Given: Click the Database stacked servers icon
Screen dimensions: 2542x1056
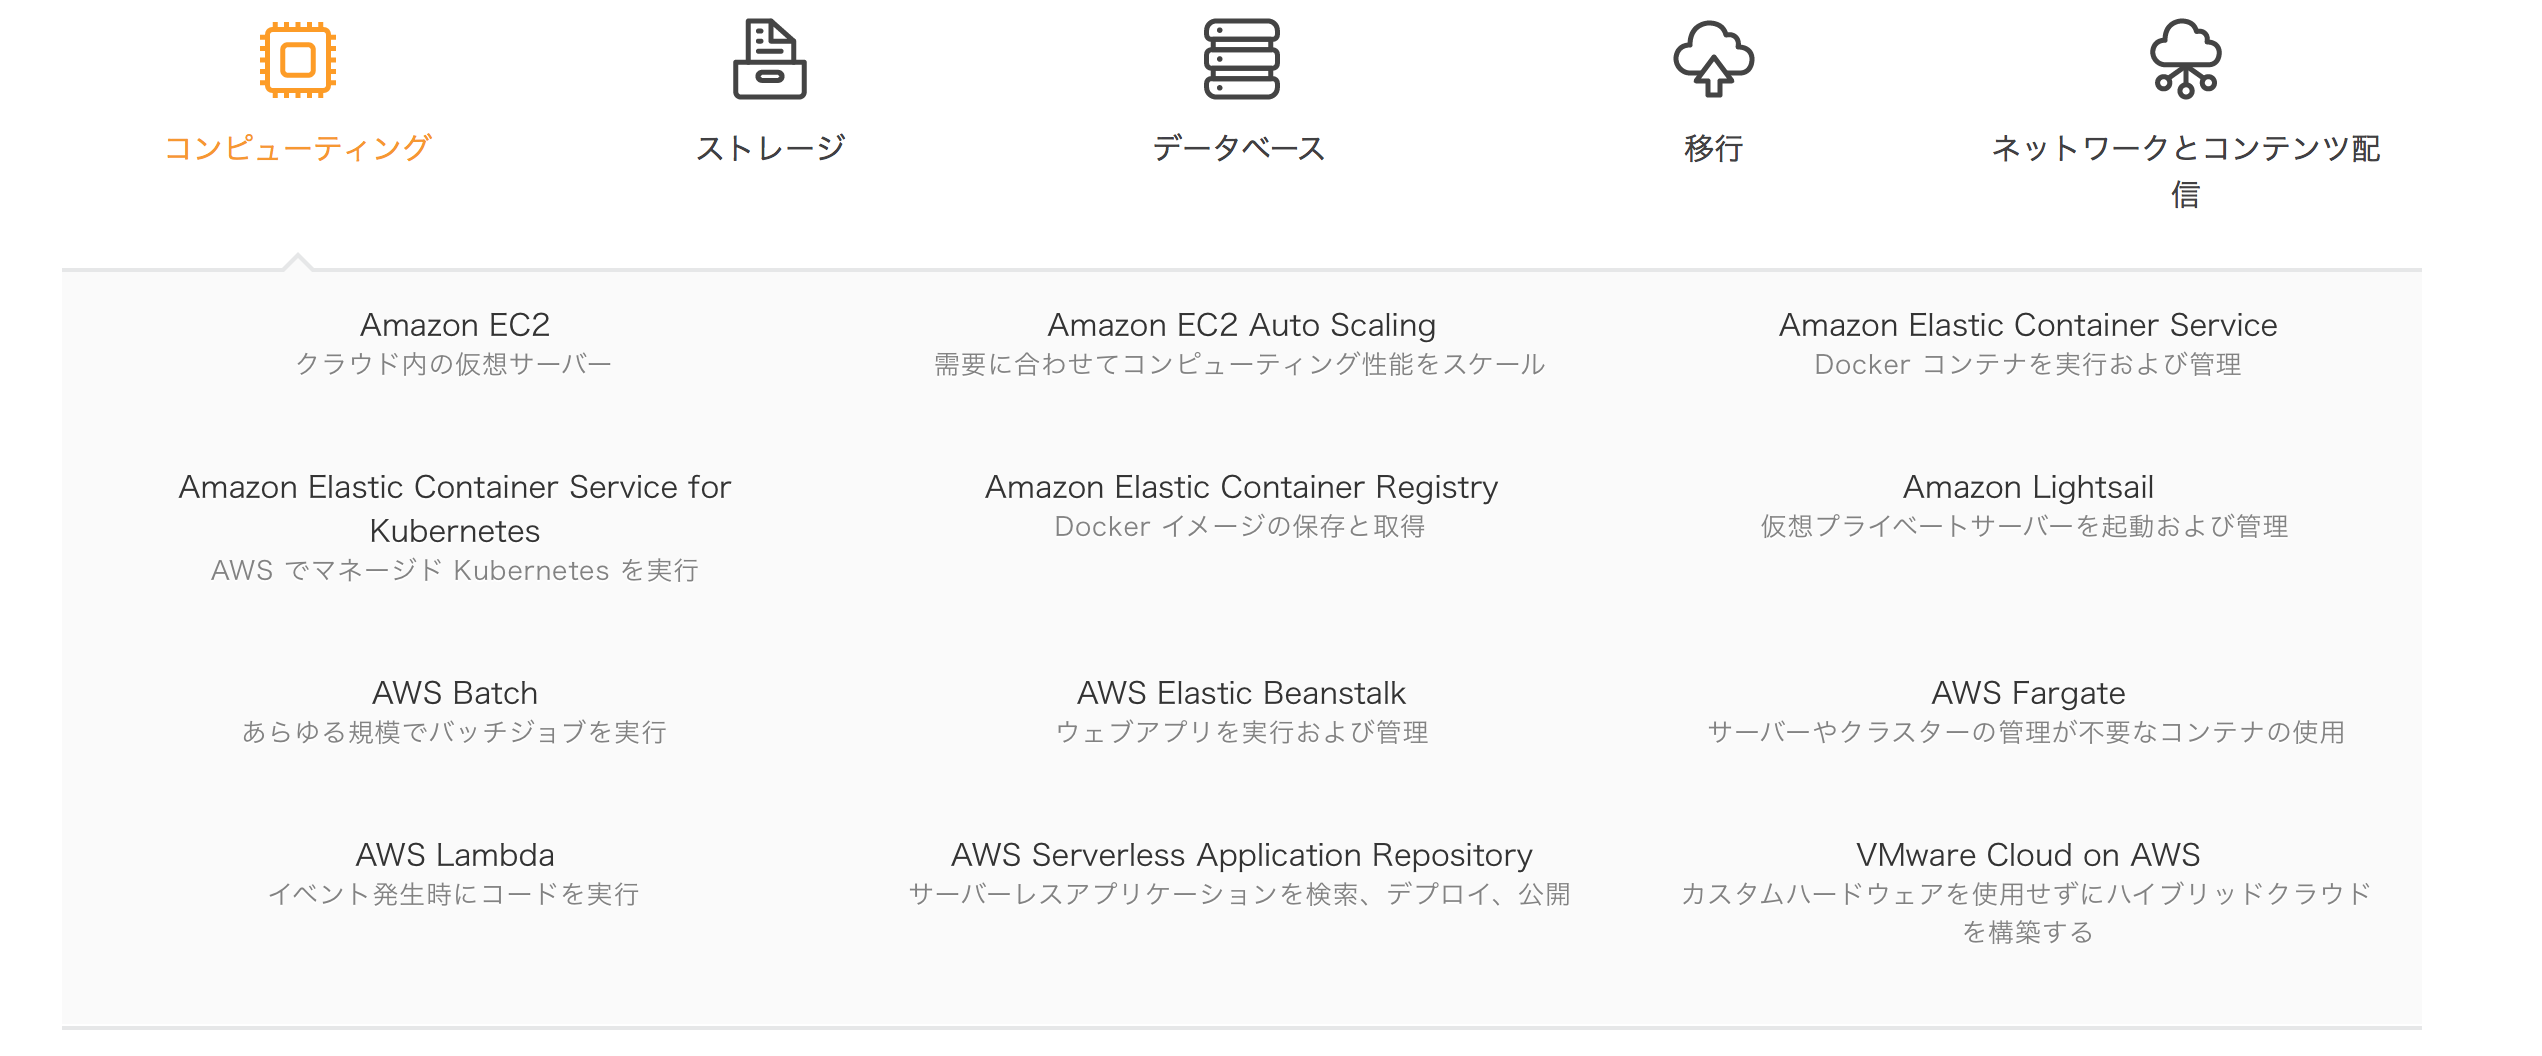Looking at the screenshot, I should pos(1241,60).
